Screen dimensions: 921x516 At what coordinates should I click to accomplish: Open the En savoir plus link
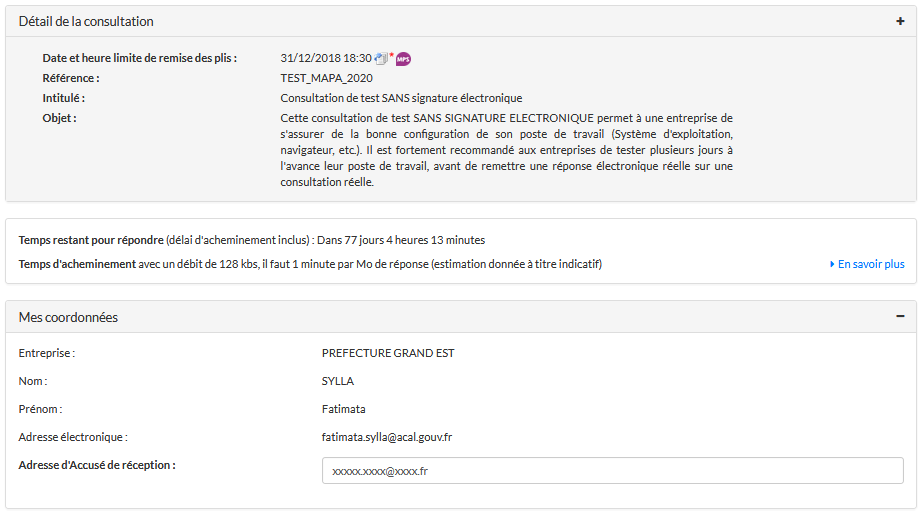[x=871, y=264]
